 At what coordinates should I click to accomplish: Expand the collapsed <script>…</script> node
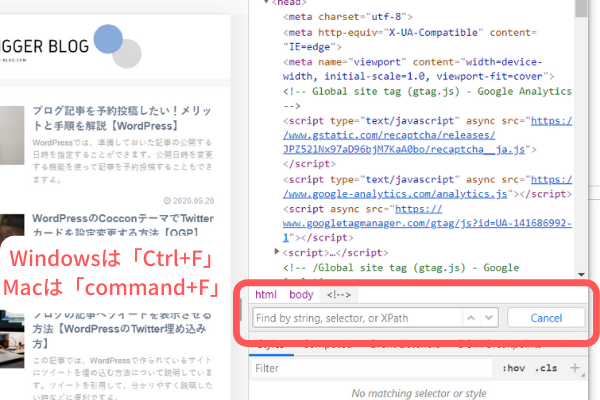(277, 251)
